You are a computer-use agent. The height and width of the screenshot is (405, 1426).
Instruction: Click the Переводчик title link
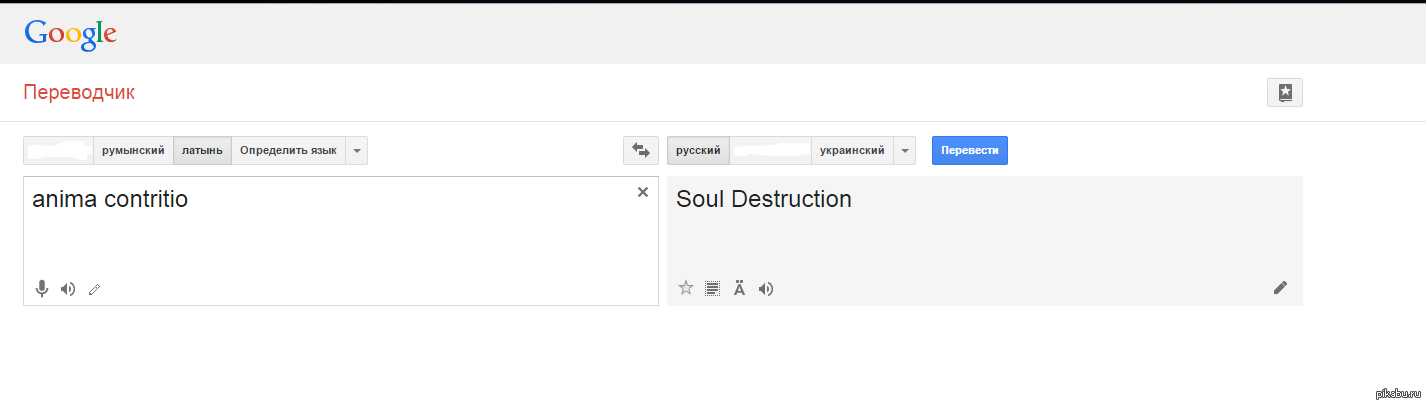(x=79, y=93)
